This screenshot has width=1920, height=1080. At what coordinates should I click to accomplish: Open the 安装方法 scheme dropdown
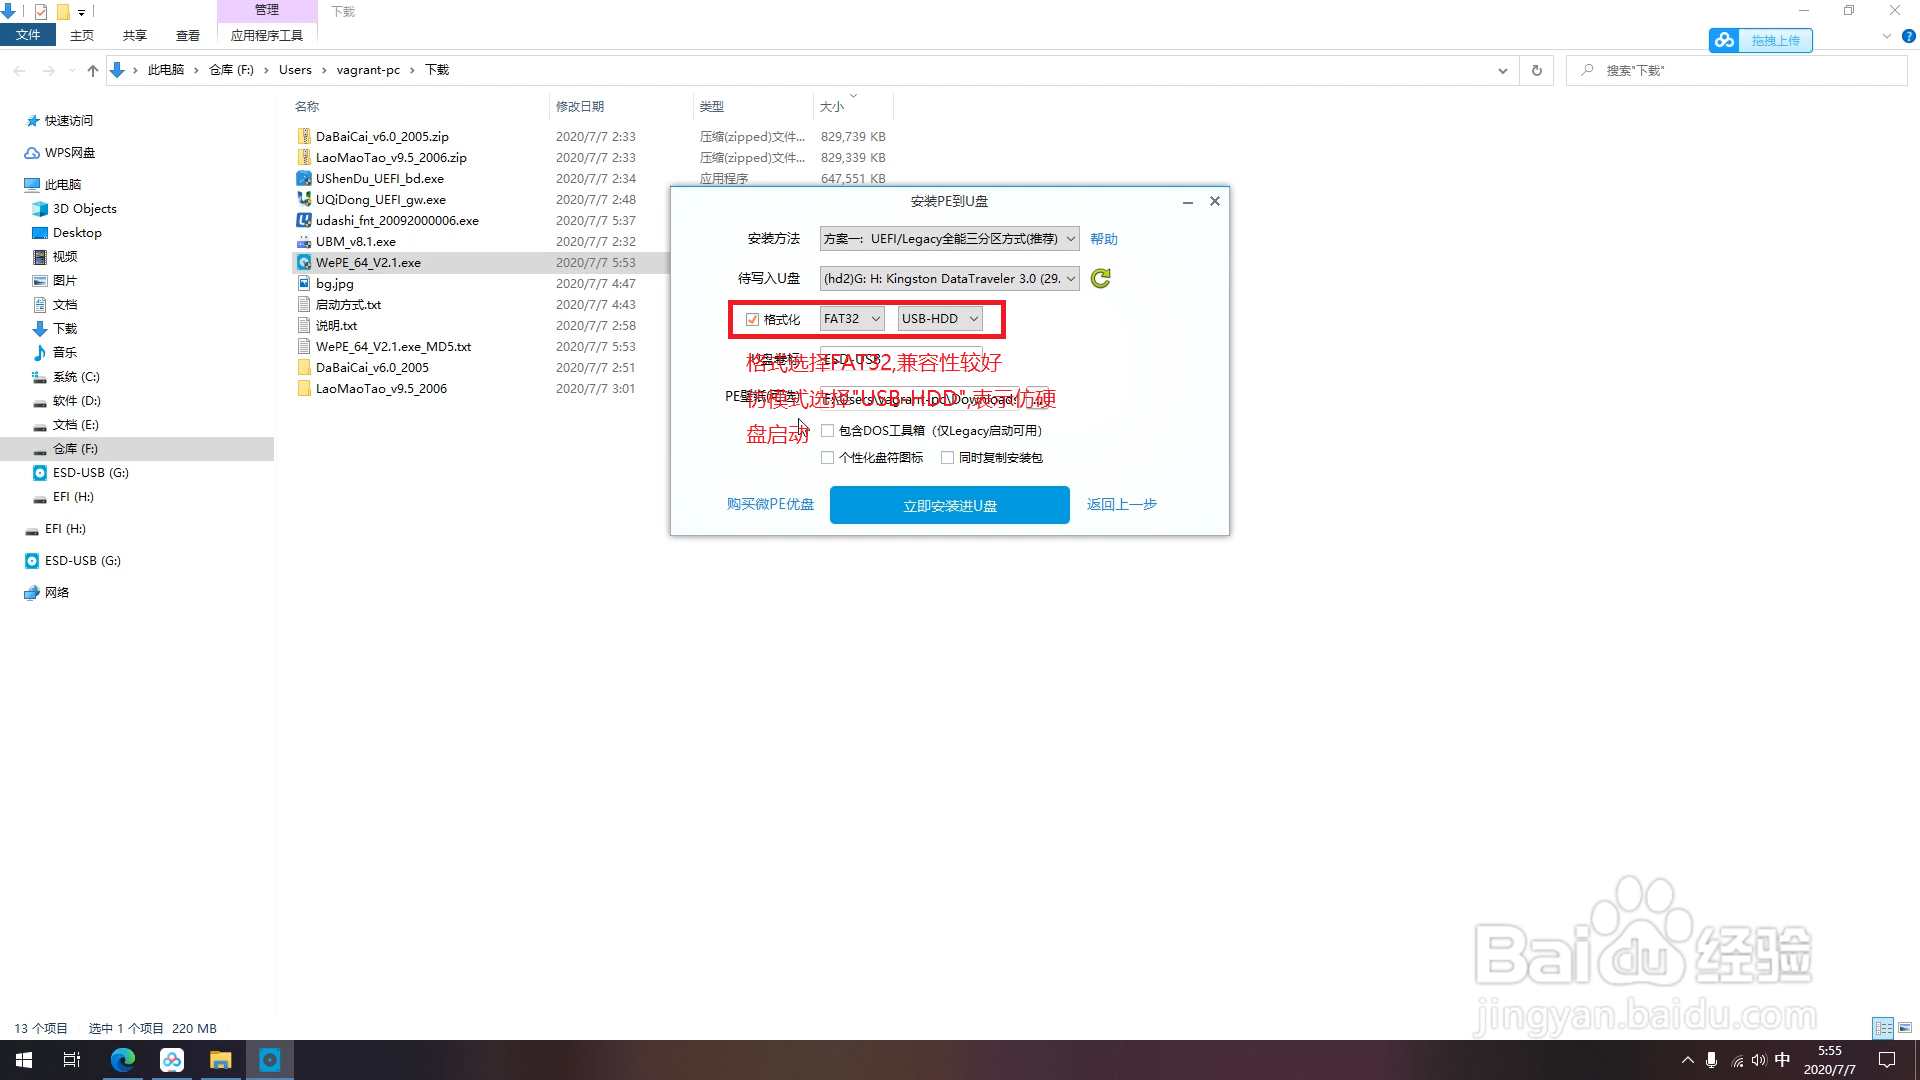click(x=949, y=239)
